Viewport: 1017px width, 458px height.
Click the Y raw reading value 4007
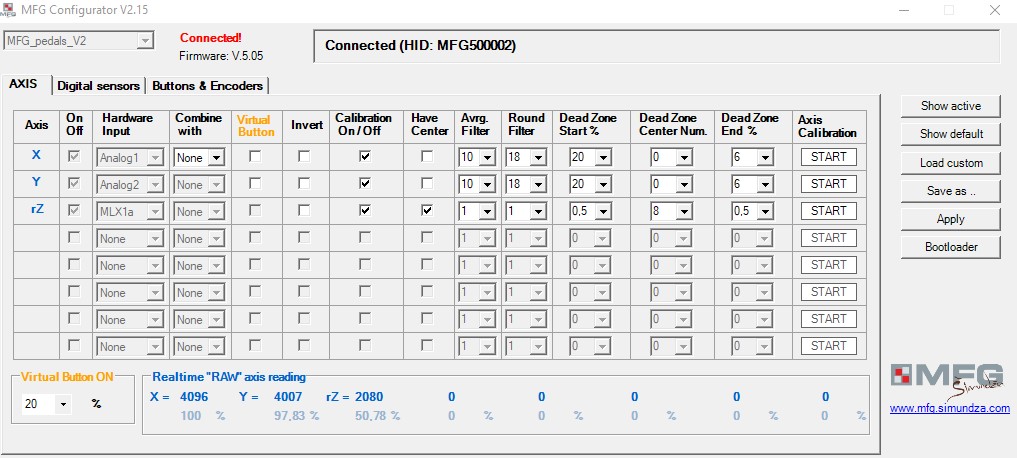288,397
